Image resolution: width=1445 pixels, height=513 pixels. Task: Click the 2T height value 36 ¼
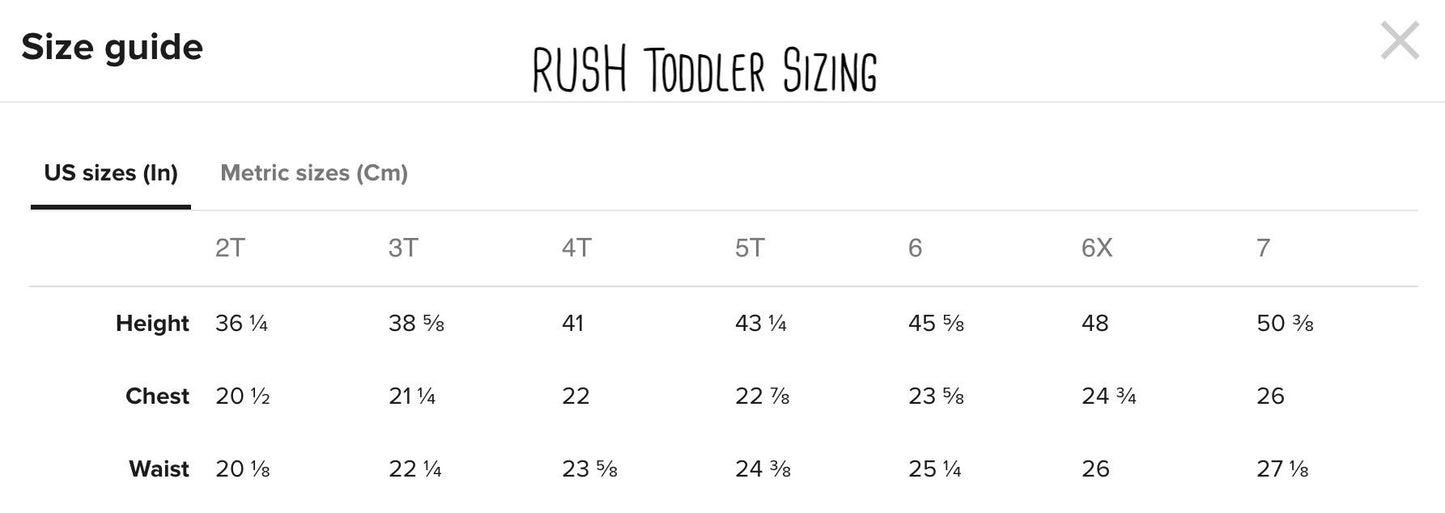click(x=241, y=323)
